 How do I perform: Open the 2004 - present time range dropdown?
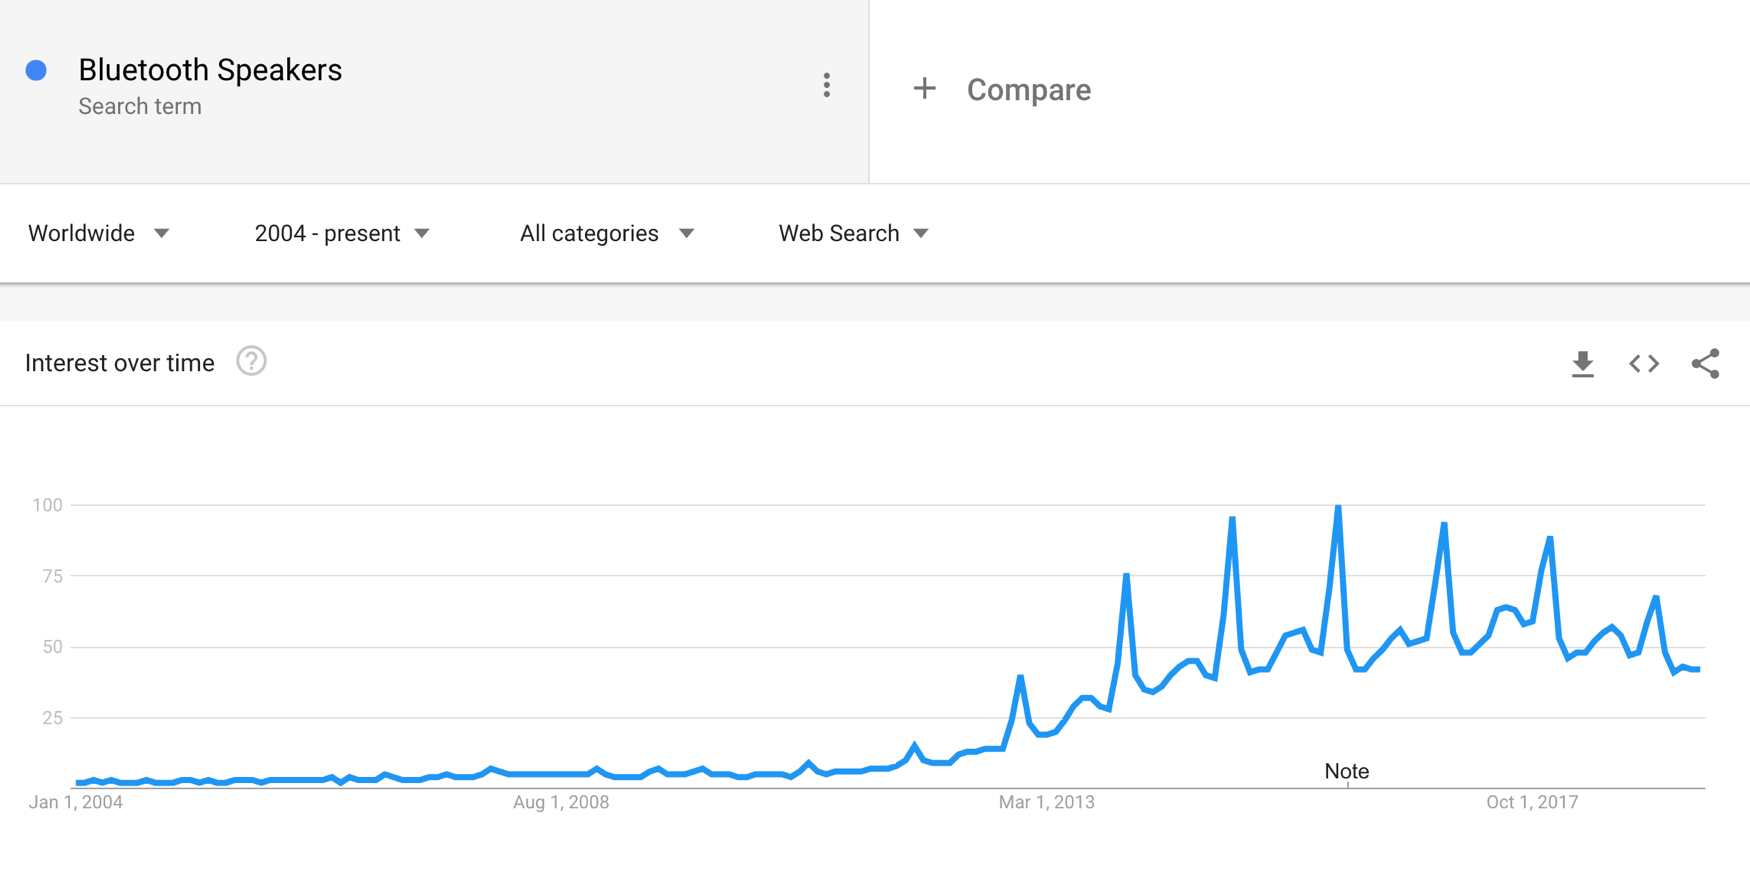(x=342, y=233)
